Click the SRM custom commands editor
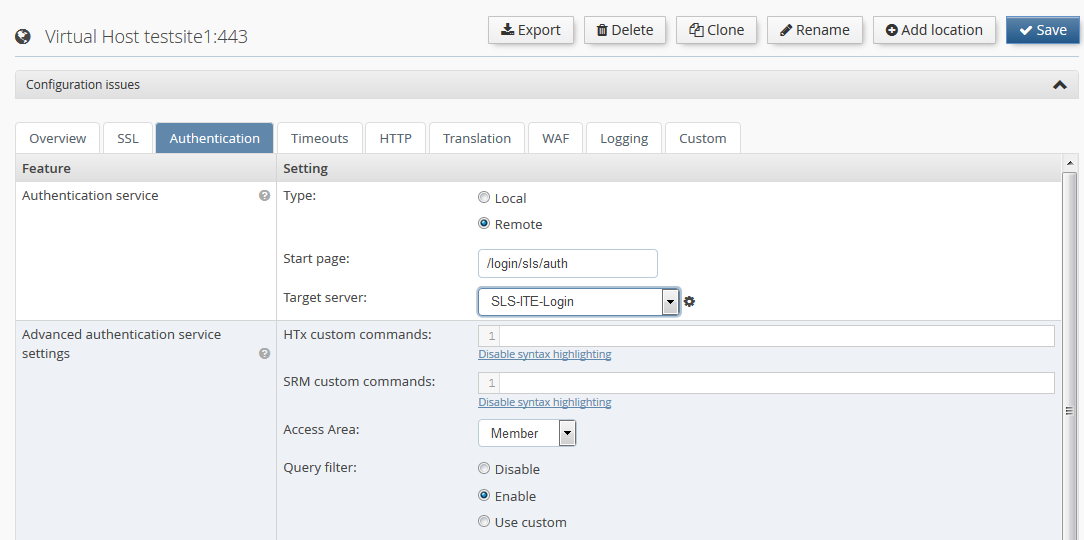1084x540 pixels. click(x=766, y=383)
